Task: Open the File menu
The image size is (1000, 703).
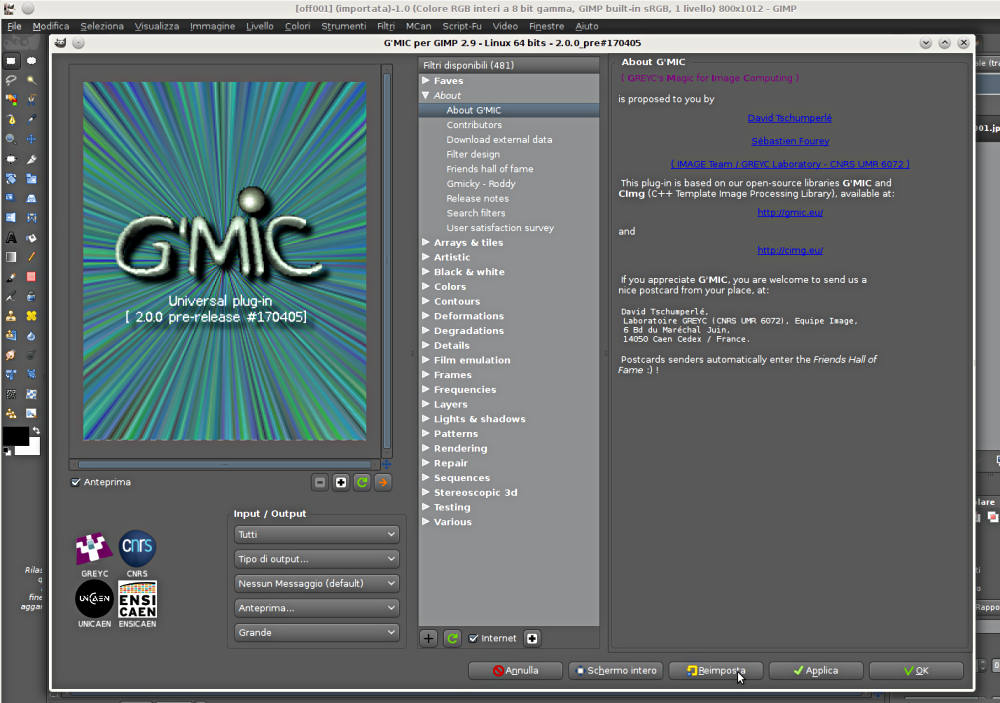Action: 14,26
